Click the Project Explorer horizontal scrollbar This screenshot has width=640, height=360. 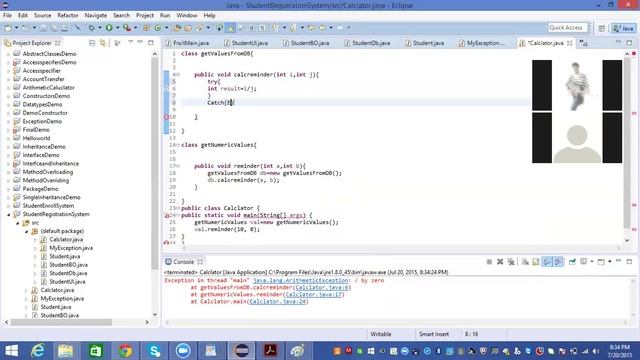pos(61,322)
